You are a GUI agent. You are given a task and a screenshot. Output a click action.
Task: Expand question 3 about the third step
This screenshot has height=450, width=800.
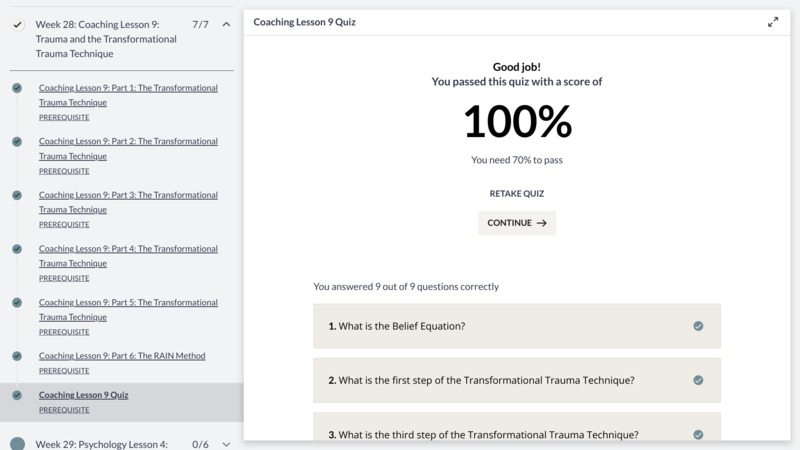(517, 427)
